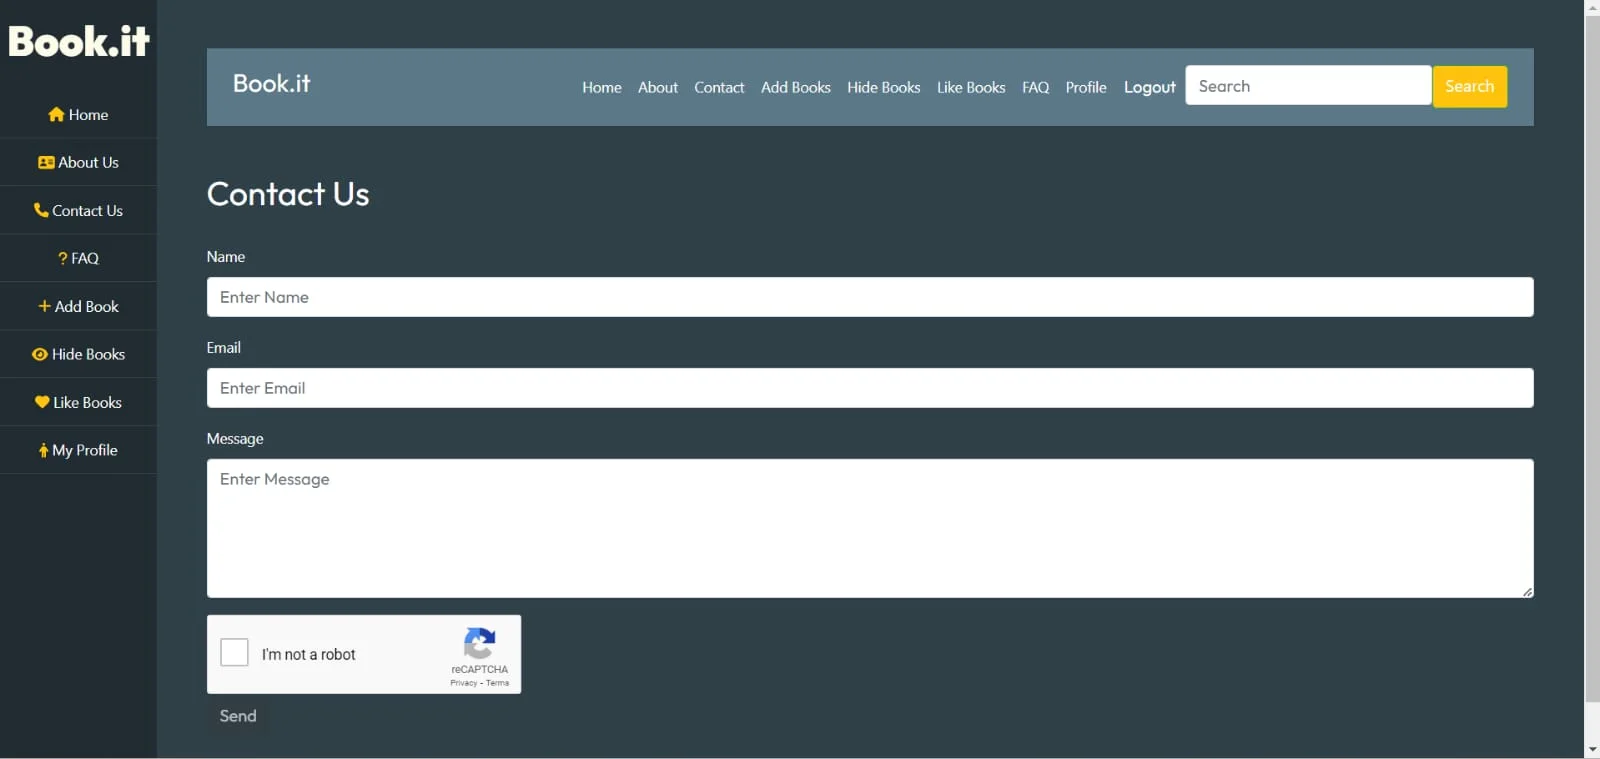
Task: Click the ID card icon beside About Us
Action: (46, 163)
